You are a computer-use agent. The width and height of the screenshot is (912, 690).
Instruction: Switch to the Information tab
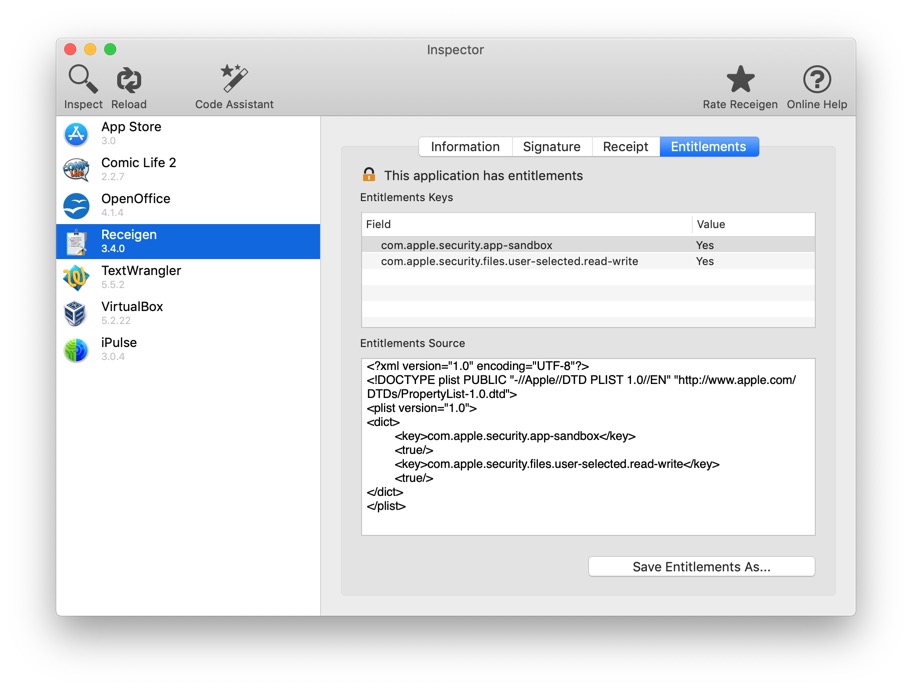[x=465, y=147]
